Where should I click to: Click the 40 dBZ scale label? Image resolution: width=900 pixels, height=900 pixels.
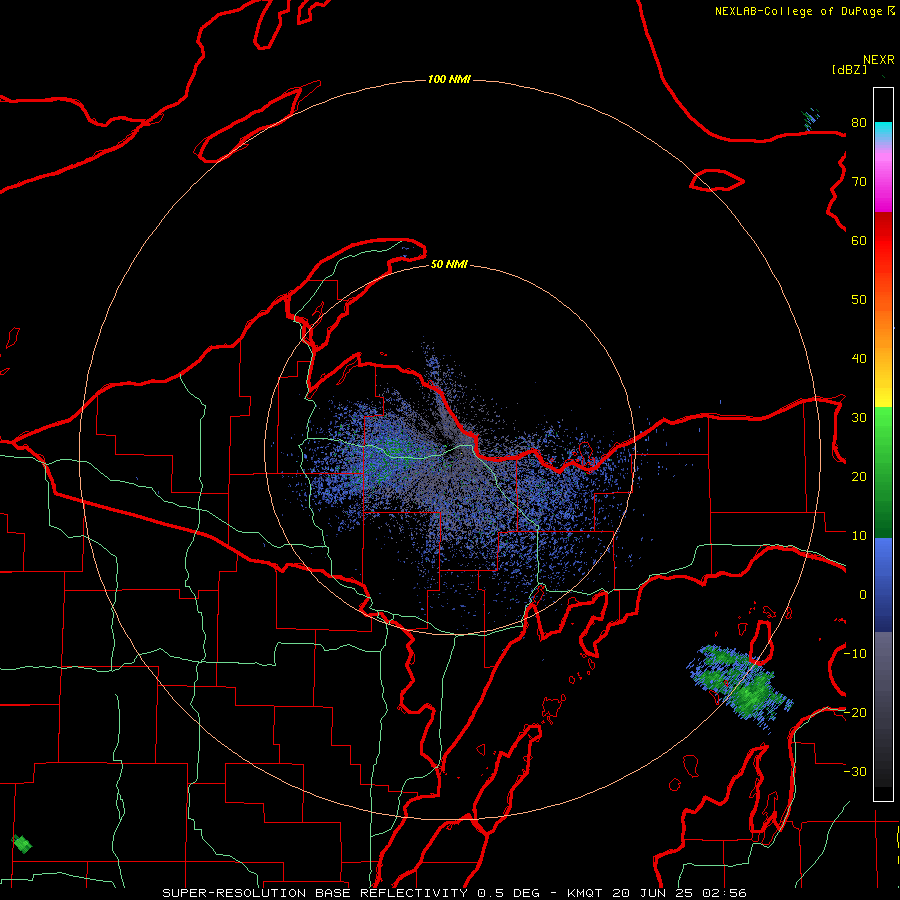tap(859, 359)
